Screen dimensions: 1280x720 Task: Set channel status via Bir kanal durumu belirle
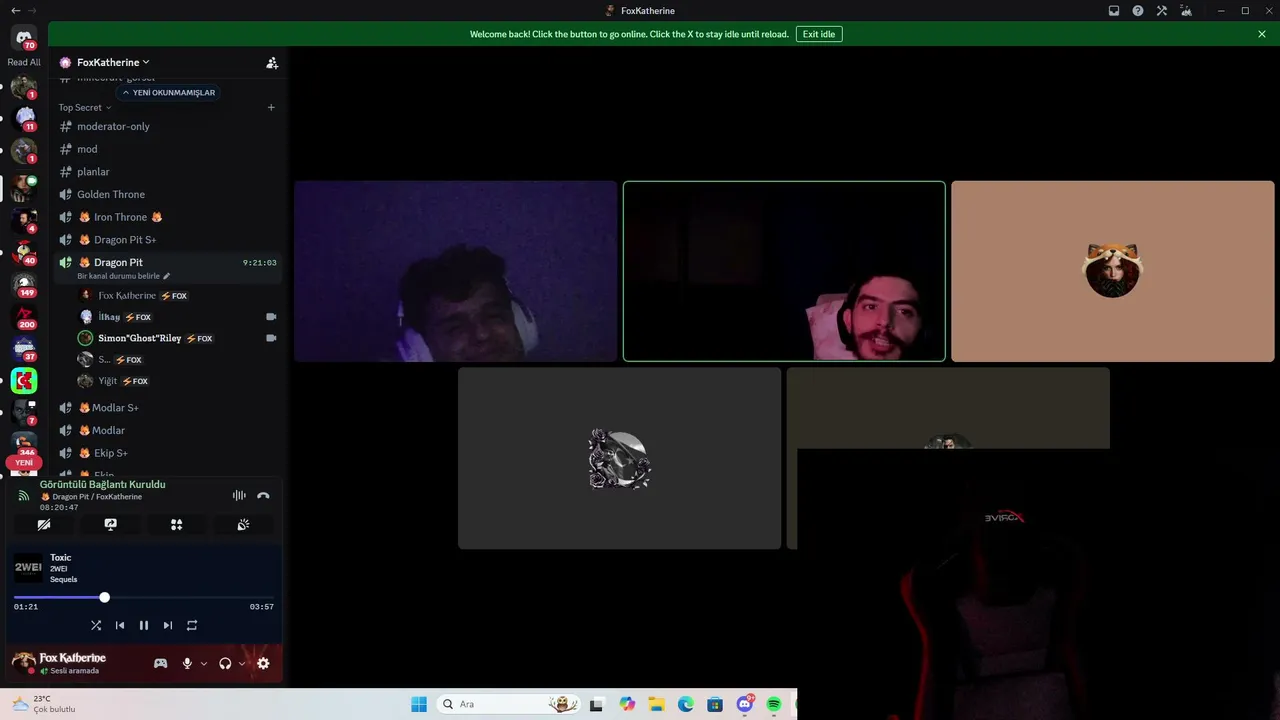click(124, 276)
